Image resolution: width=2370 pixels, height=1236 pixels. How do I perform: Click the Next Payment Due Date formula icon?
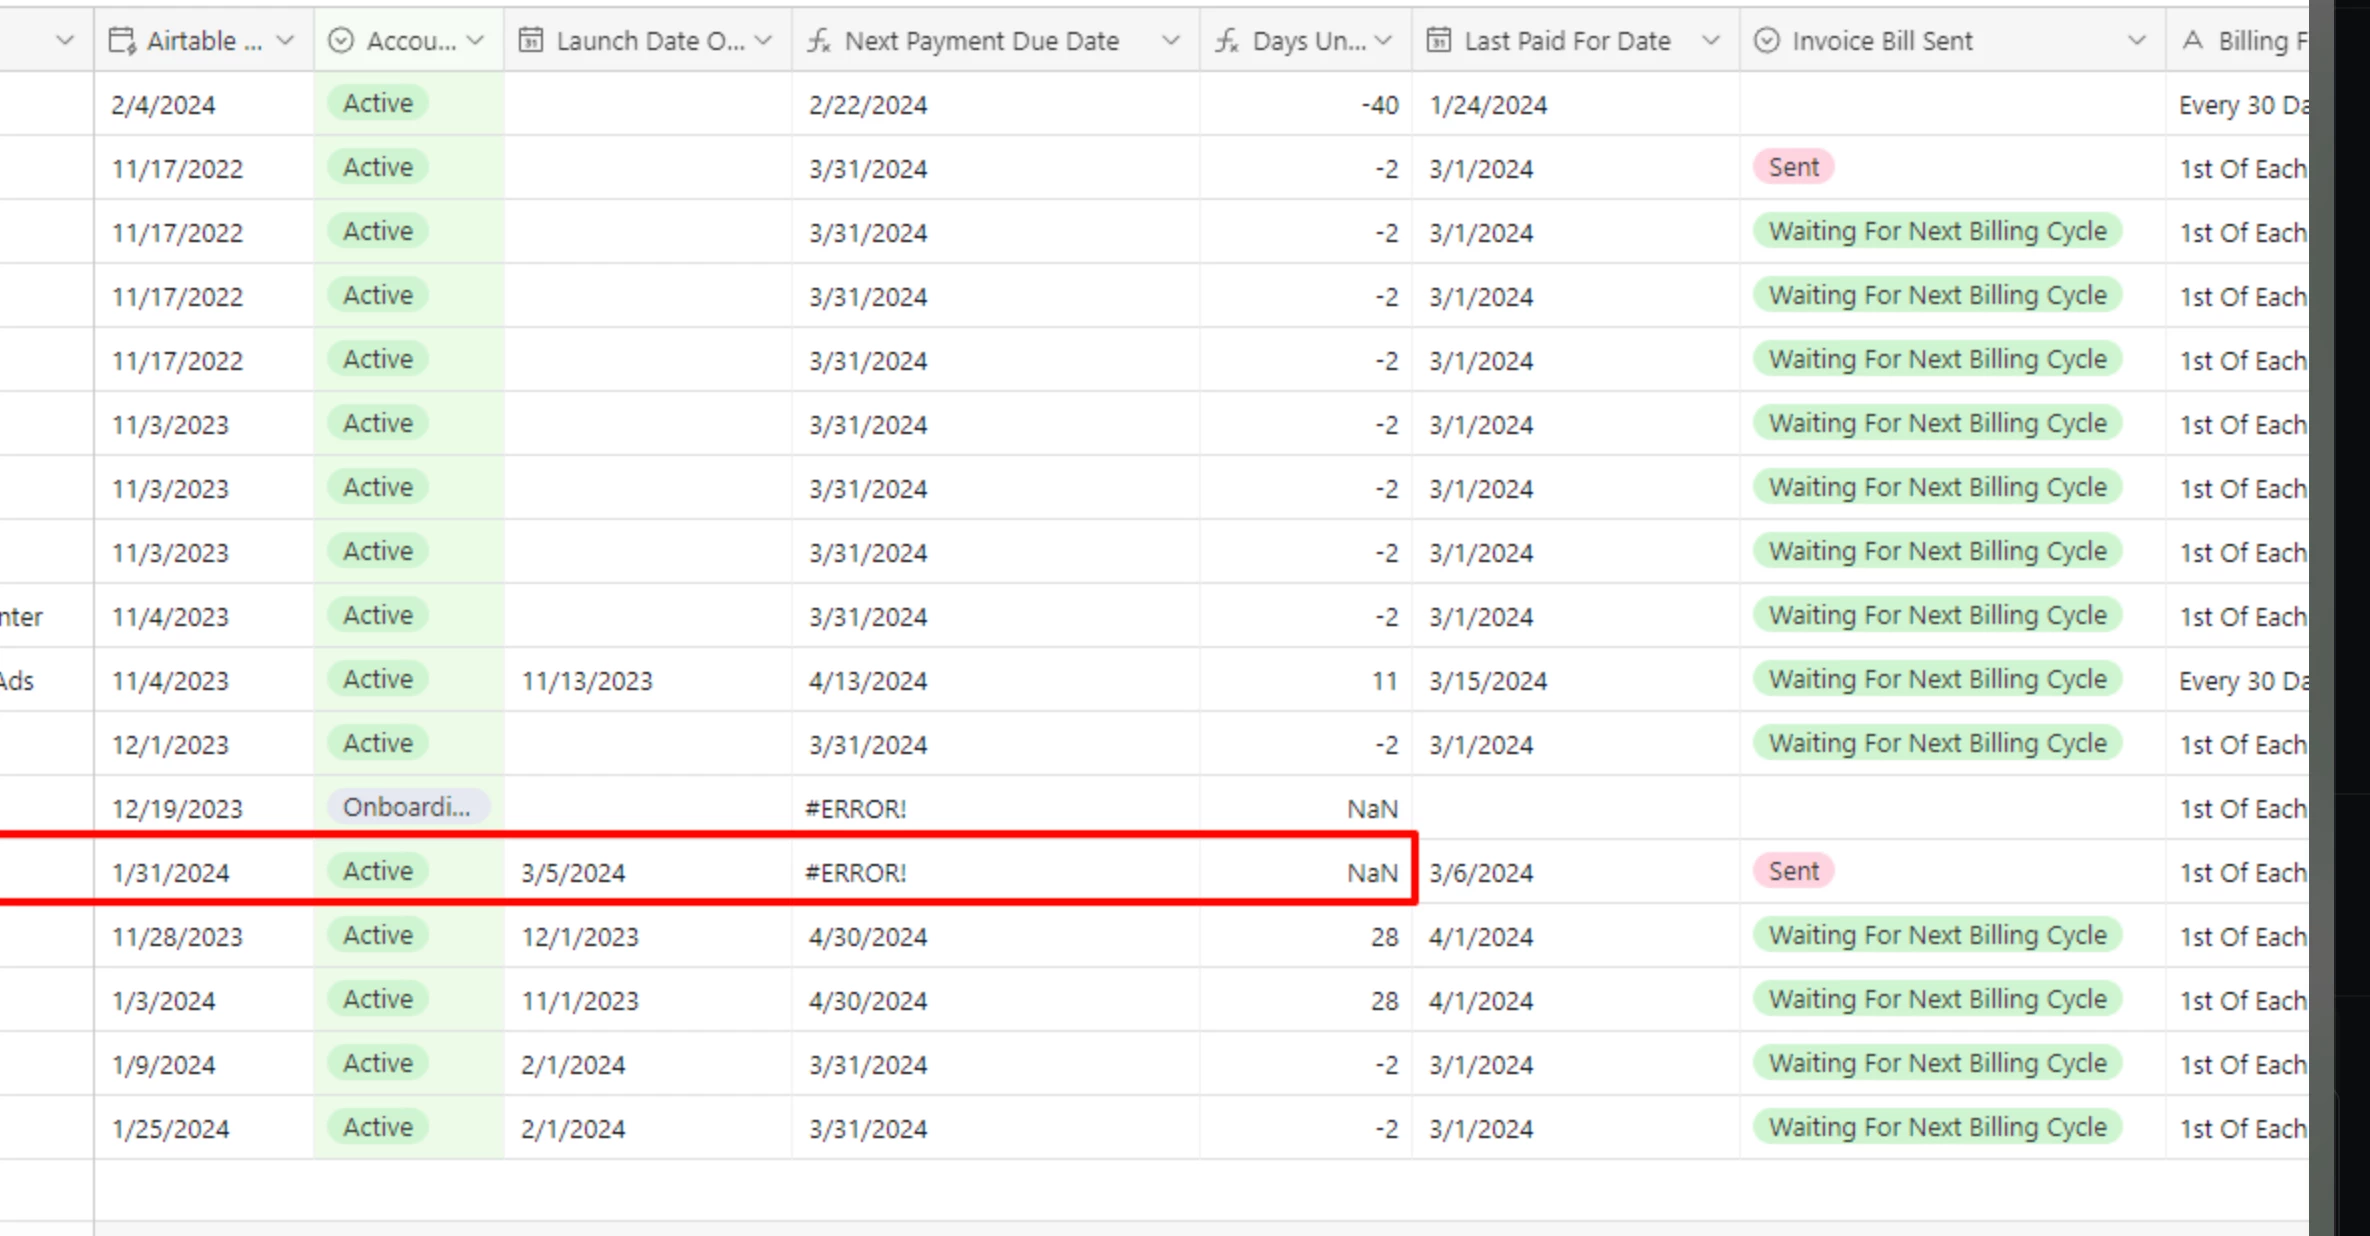[819, 41]
